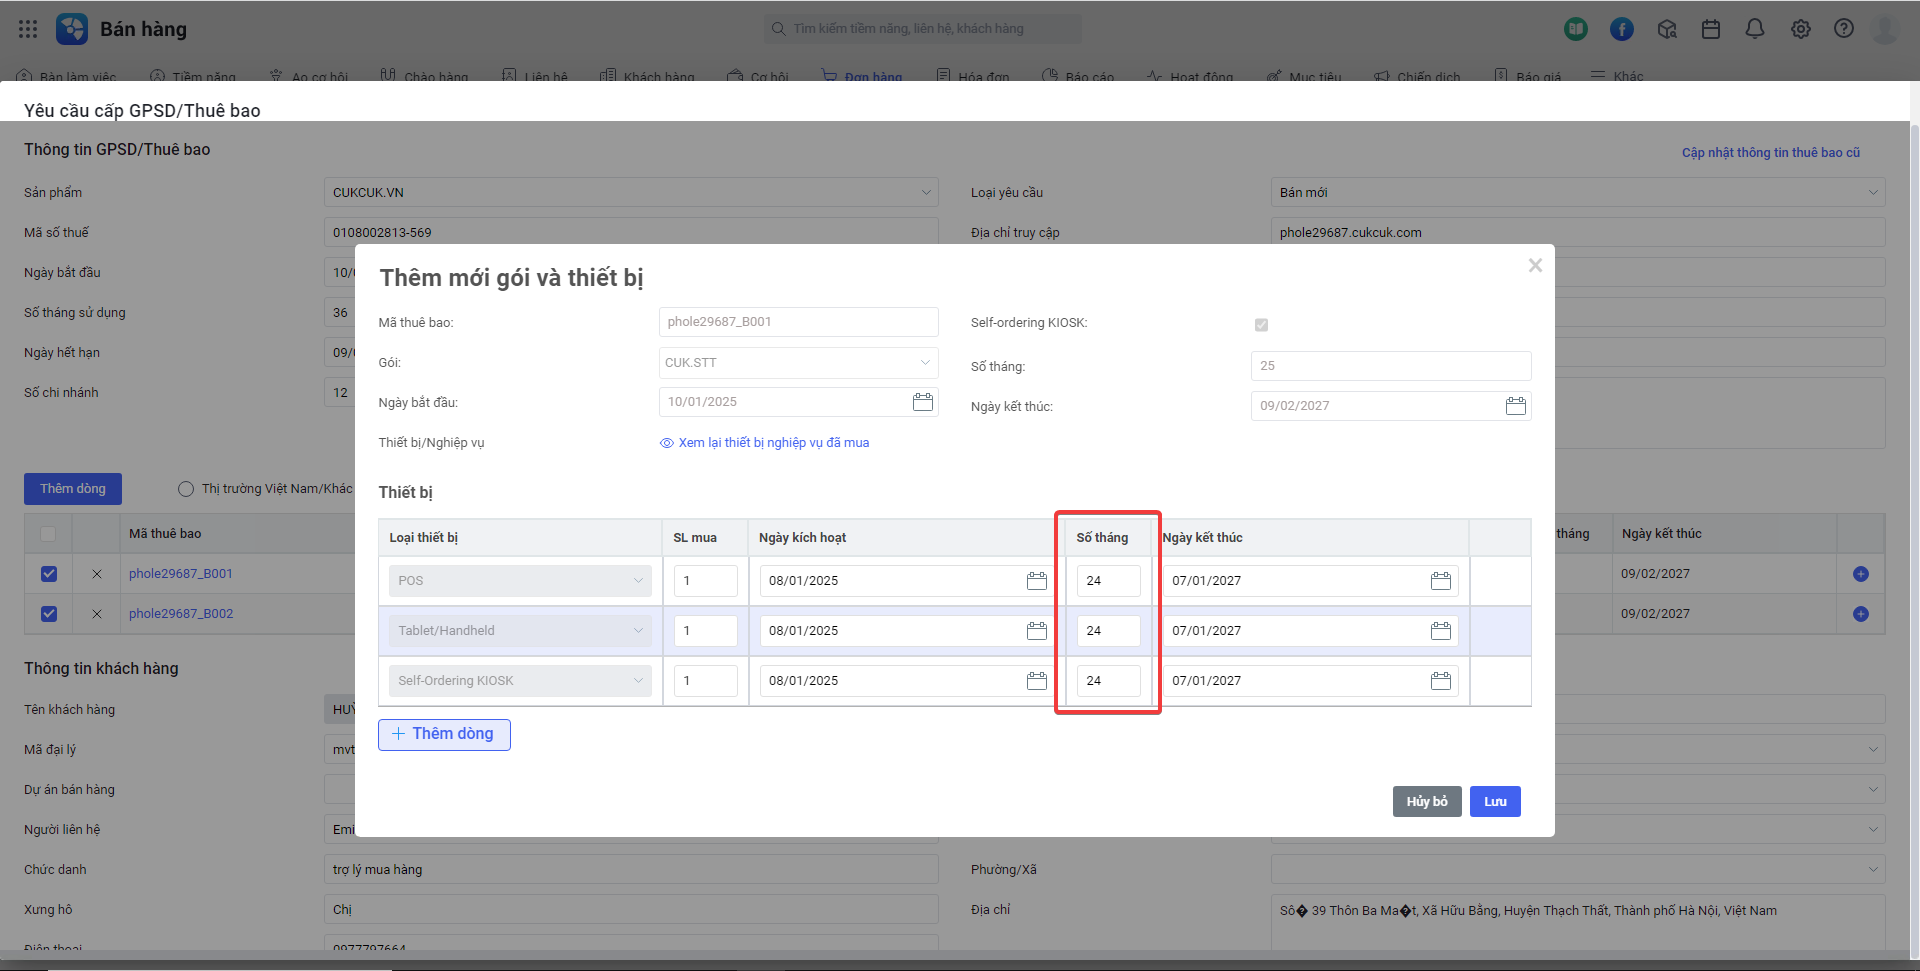Open the Facebook icon in header
This screenshot has height=971, width=1920.
[1622, 29]
